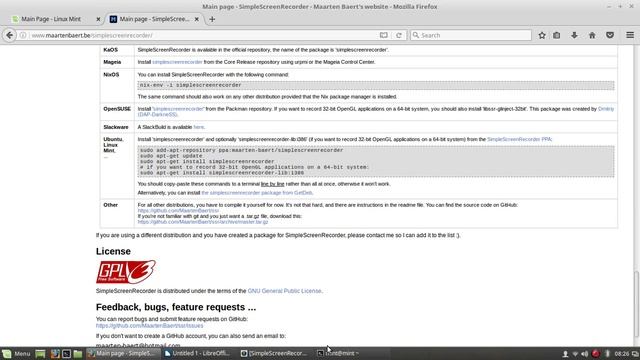The height and width of the screenshot is (360, 640).
Task: Follow the Slackware SlackBuild 'here' link
Action: point(198,127)
